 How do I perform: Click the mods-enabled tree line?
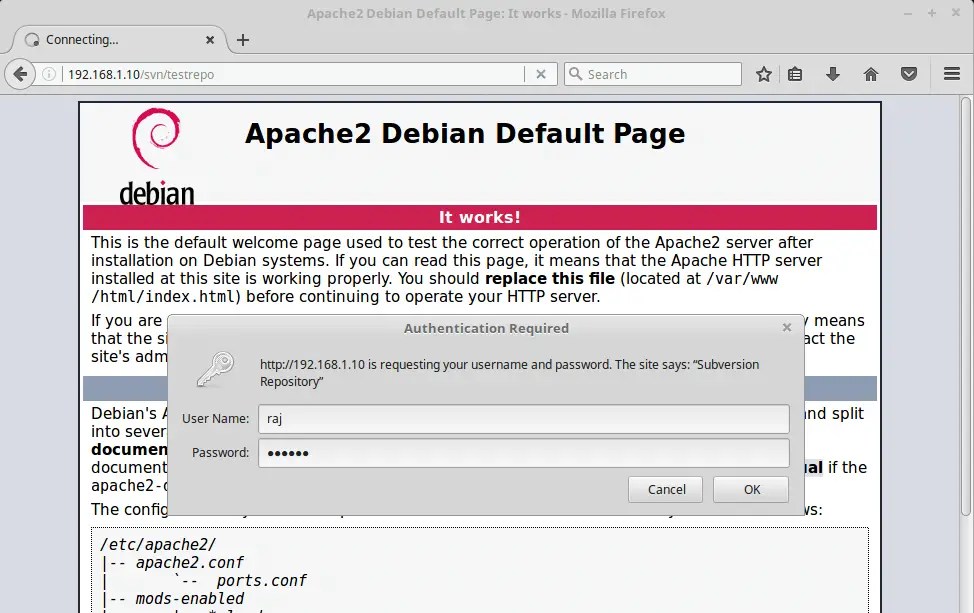(x=189, y=599)
